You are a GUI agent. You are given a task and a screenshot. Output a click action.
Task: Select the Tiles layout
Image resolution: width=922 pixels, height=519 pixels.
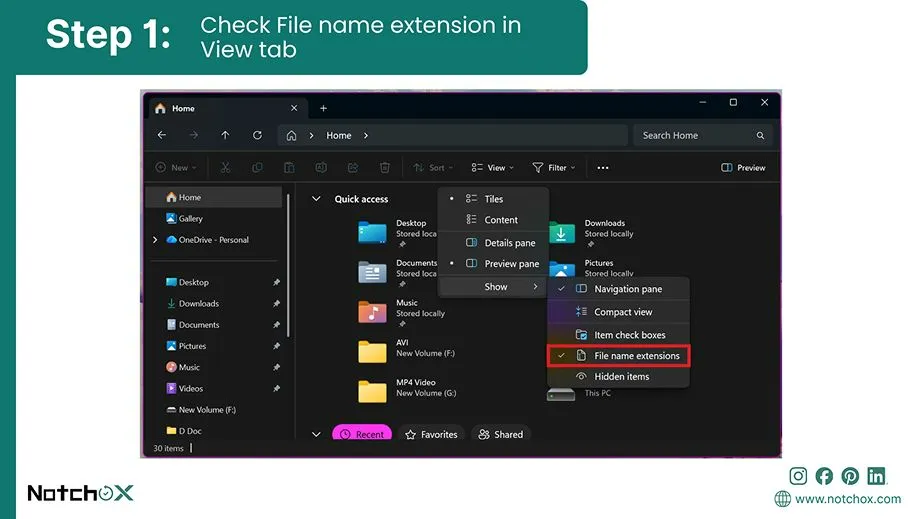pyautogui.click(x=494, y=199)
